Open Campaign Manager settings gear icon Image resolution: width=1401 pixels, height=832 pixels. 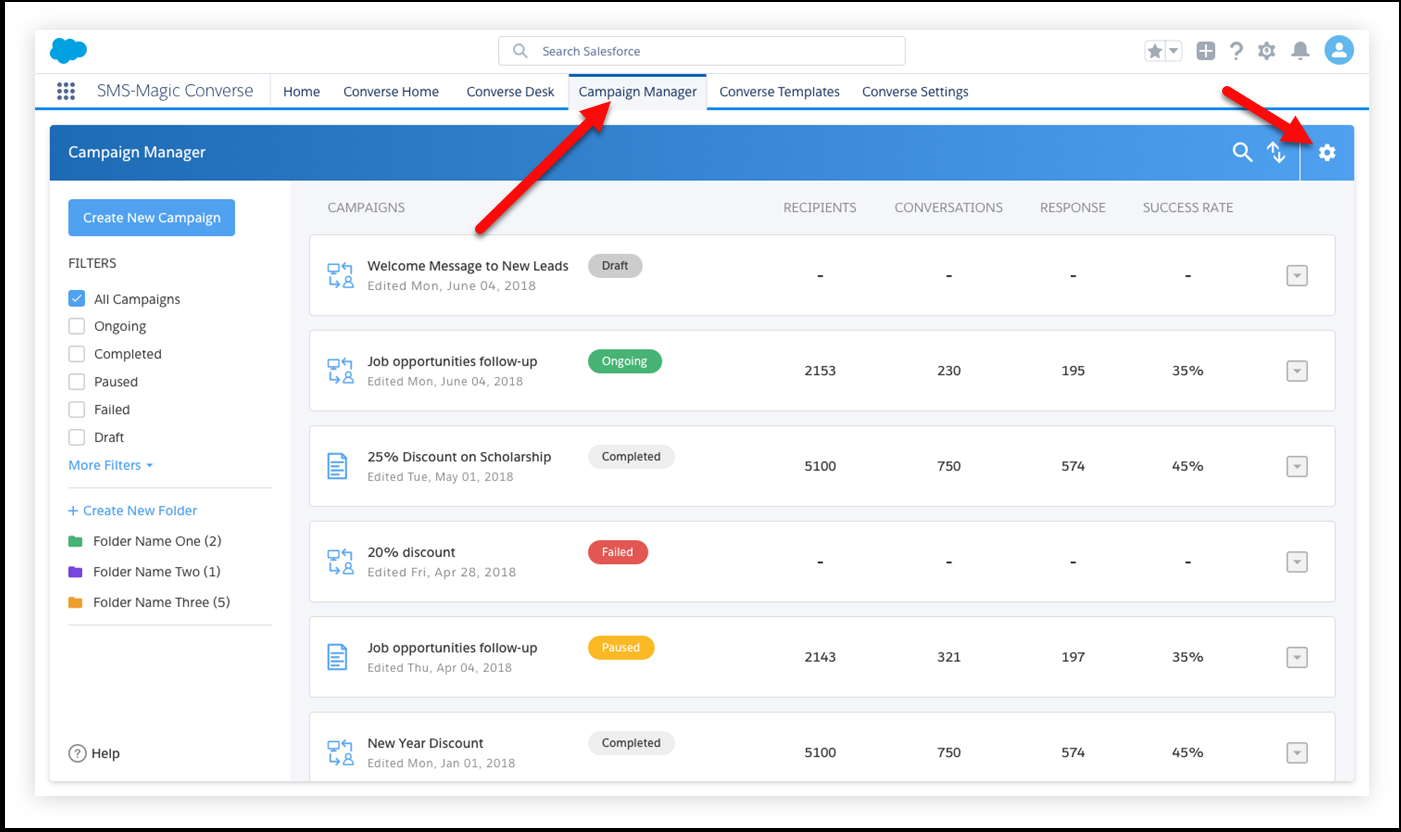tap(1327, 152)
